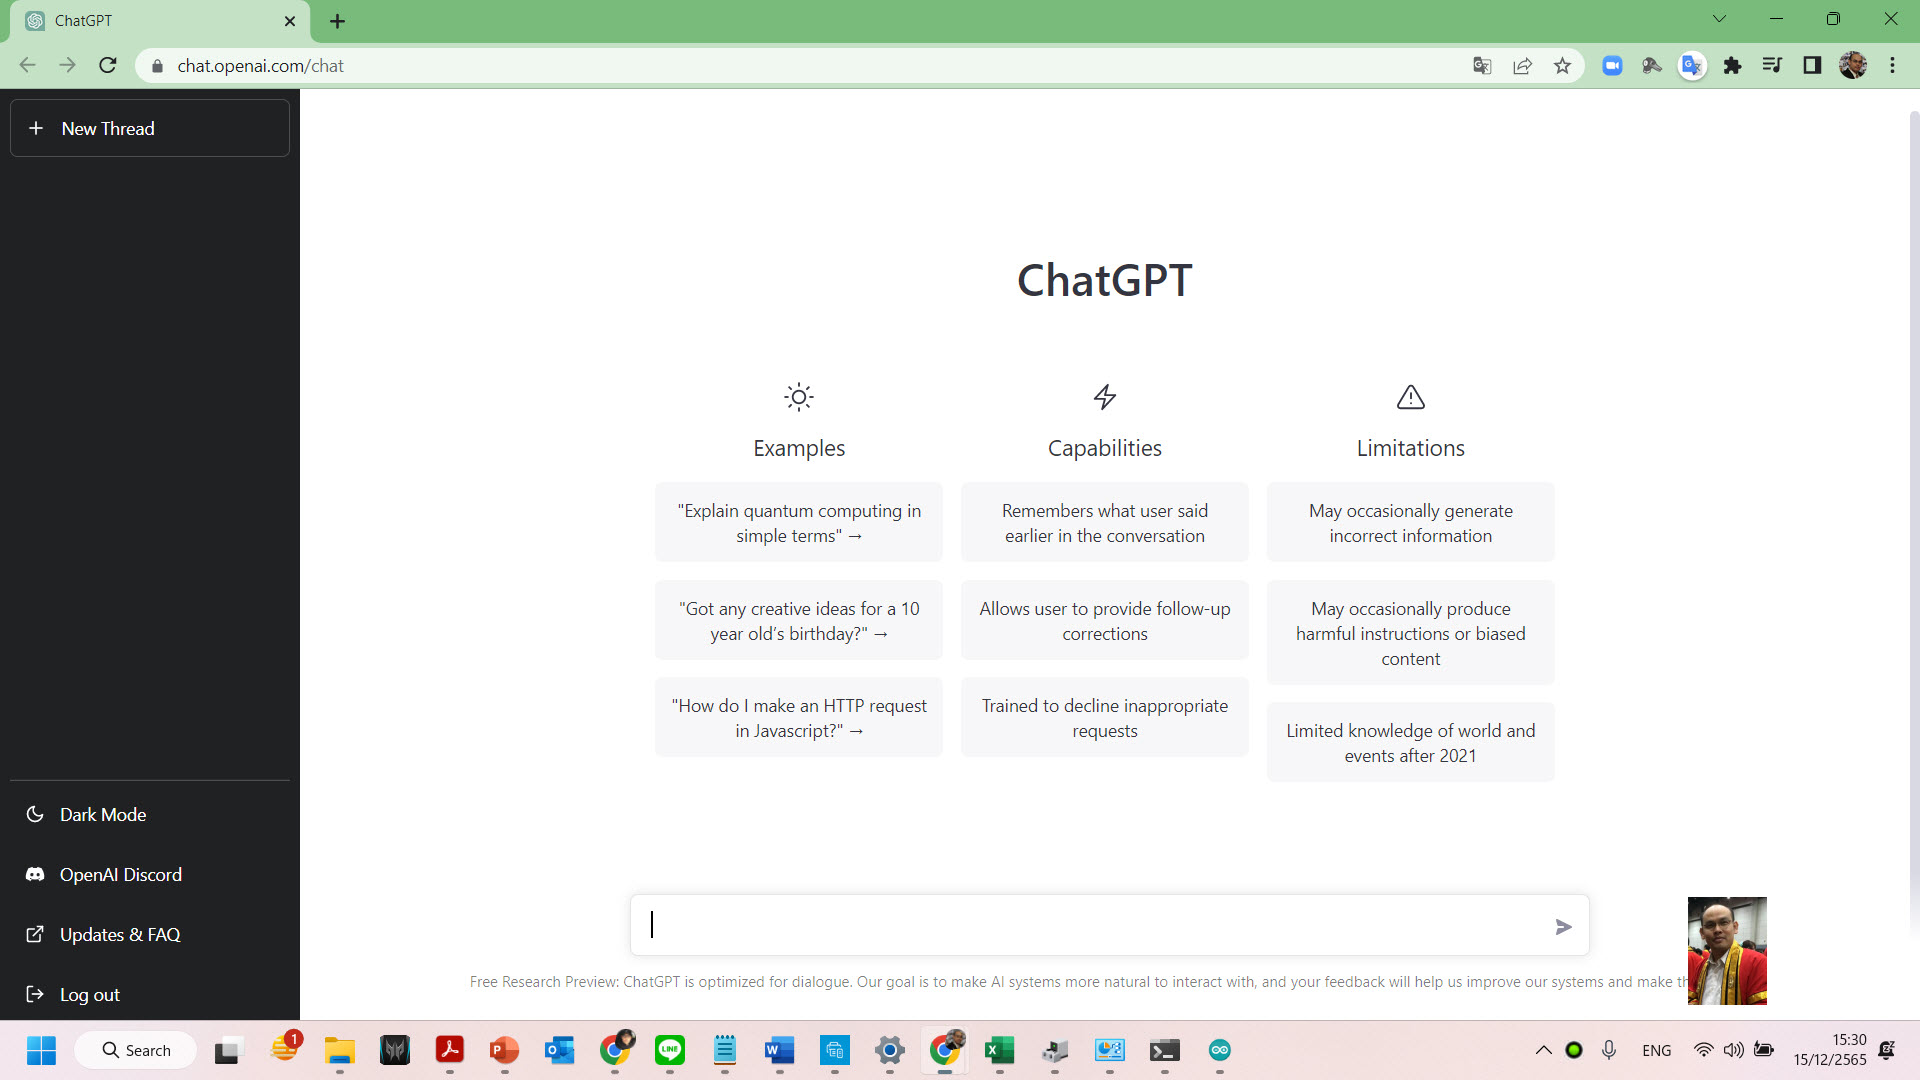Open the translate page icon
This screenshot has width=1920, height=1080.
(x=1482, y=66)
